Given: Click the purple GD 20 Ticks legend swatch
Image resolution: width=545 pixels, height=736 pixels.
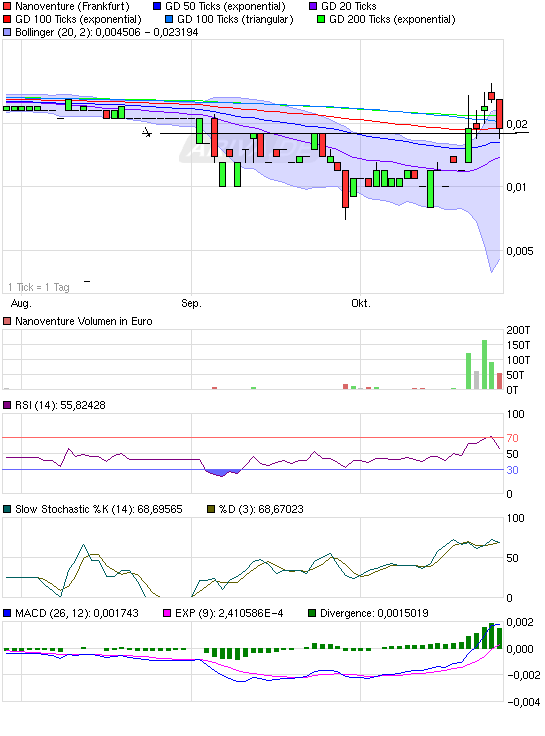Looking at the screenshot, I should coord(313,7).
